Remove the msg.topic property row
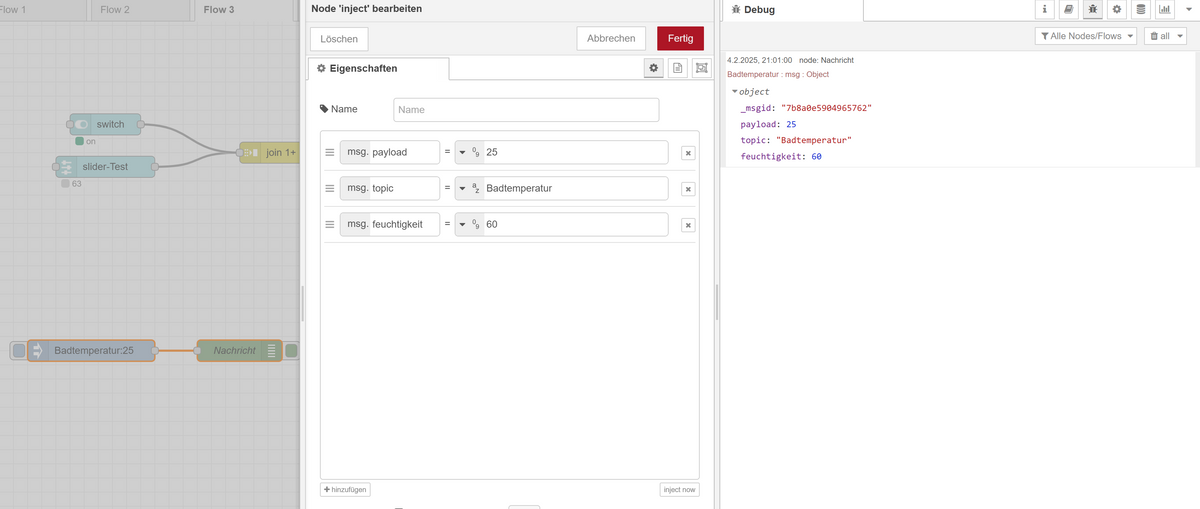This screenshot has width=1200, height=509. point(688,189)
